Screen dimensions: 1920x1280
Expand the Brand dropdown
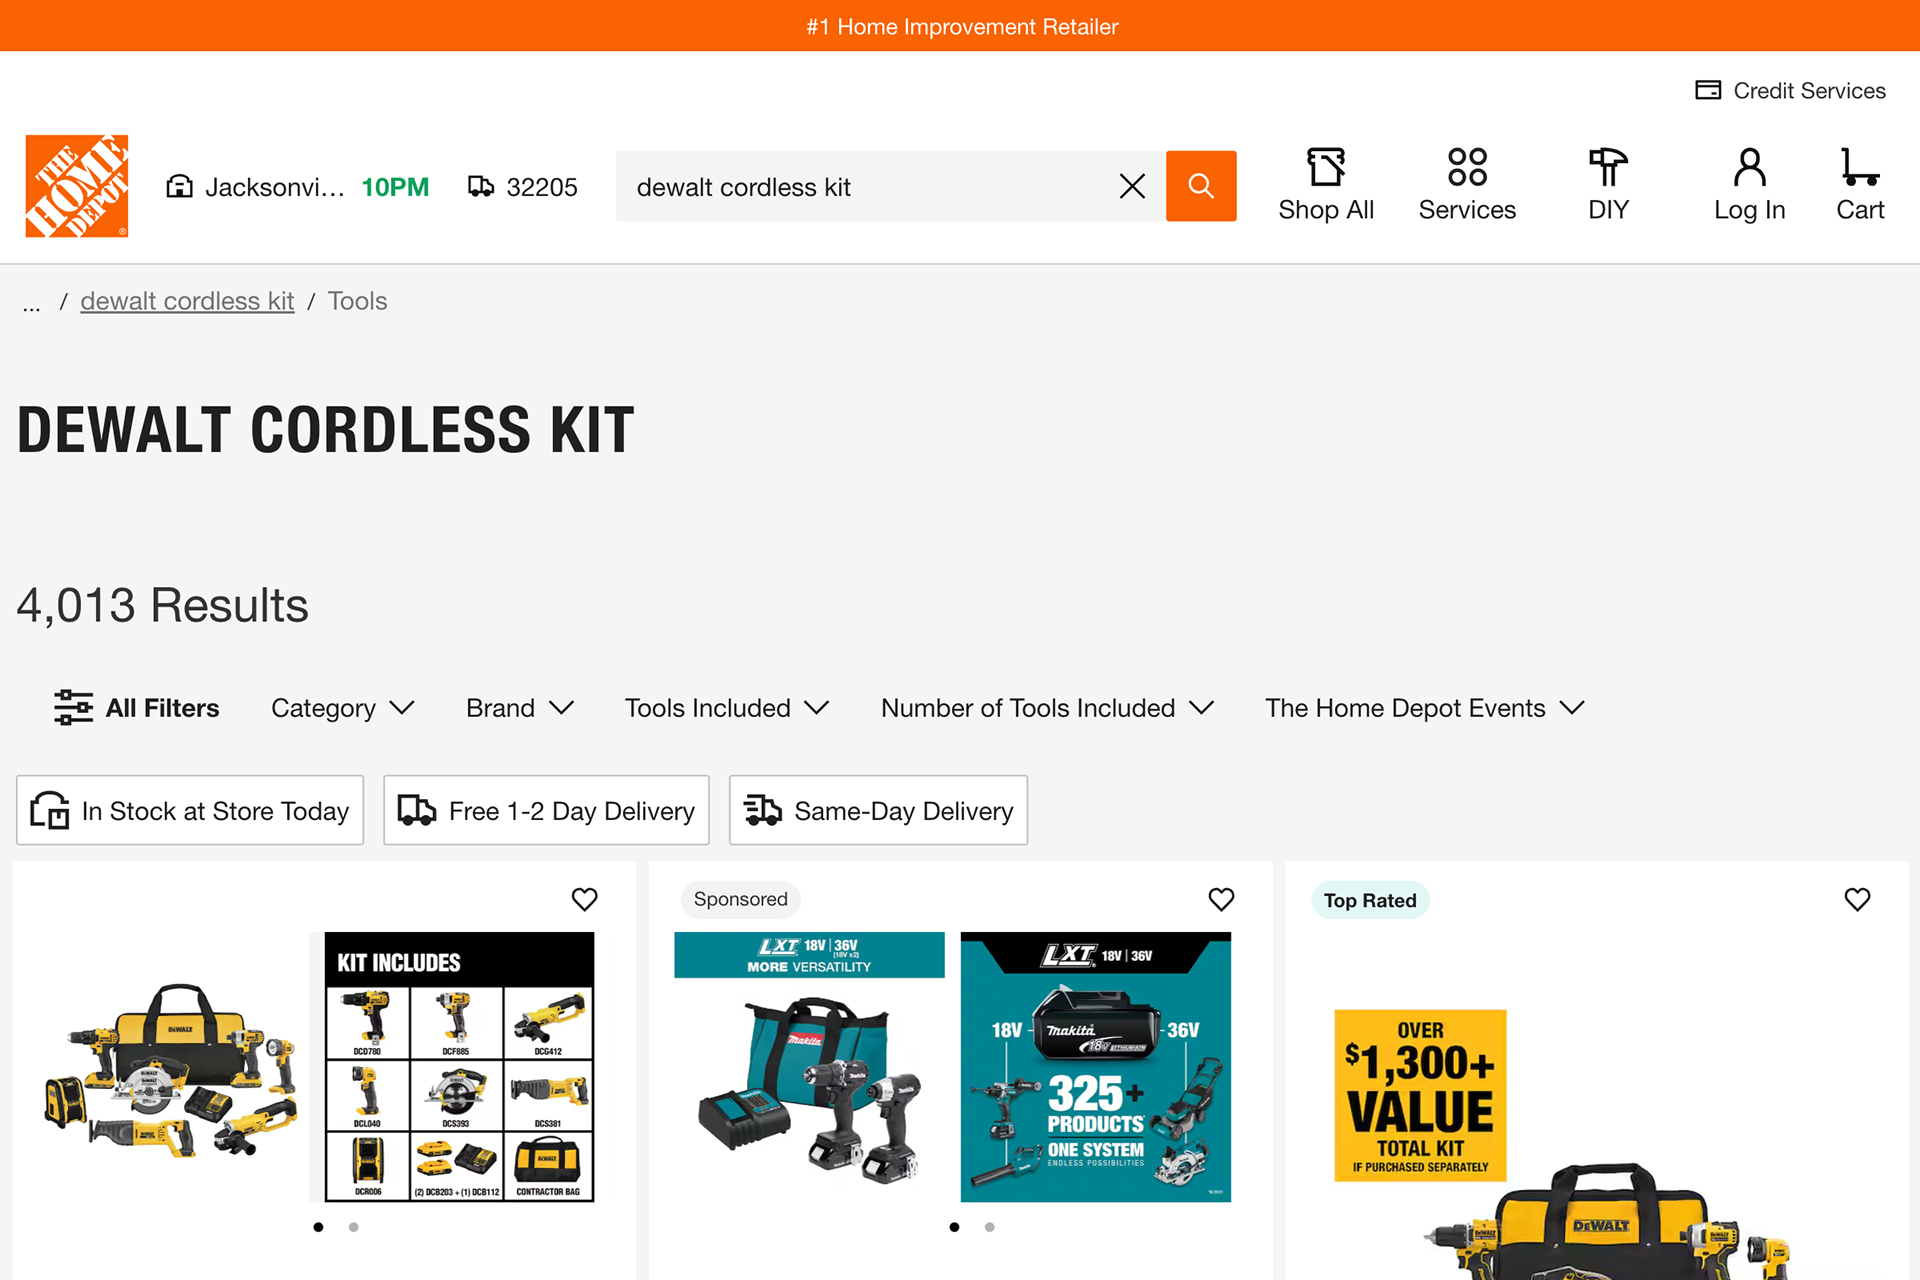[x=520, y=708]
